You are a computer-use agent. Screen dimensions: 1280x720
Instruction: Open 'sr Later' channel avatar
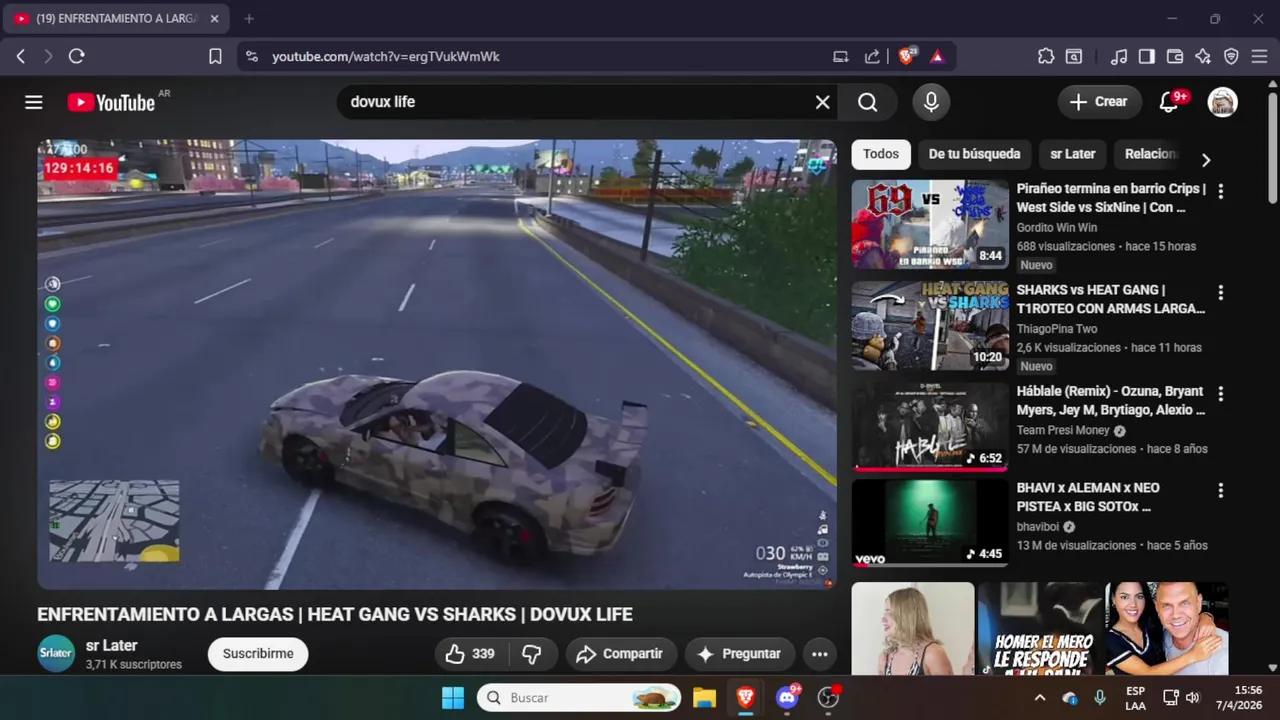pyautogui.click(x=56, y=654)
